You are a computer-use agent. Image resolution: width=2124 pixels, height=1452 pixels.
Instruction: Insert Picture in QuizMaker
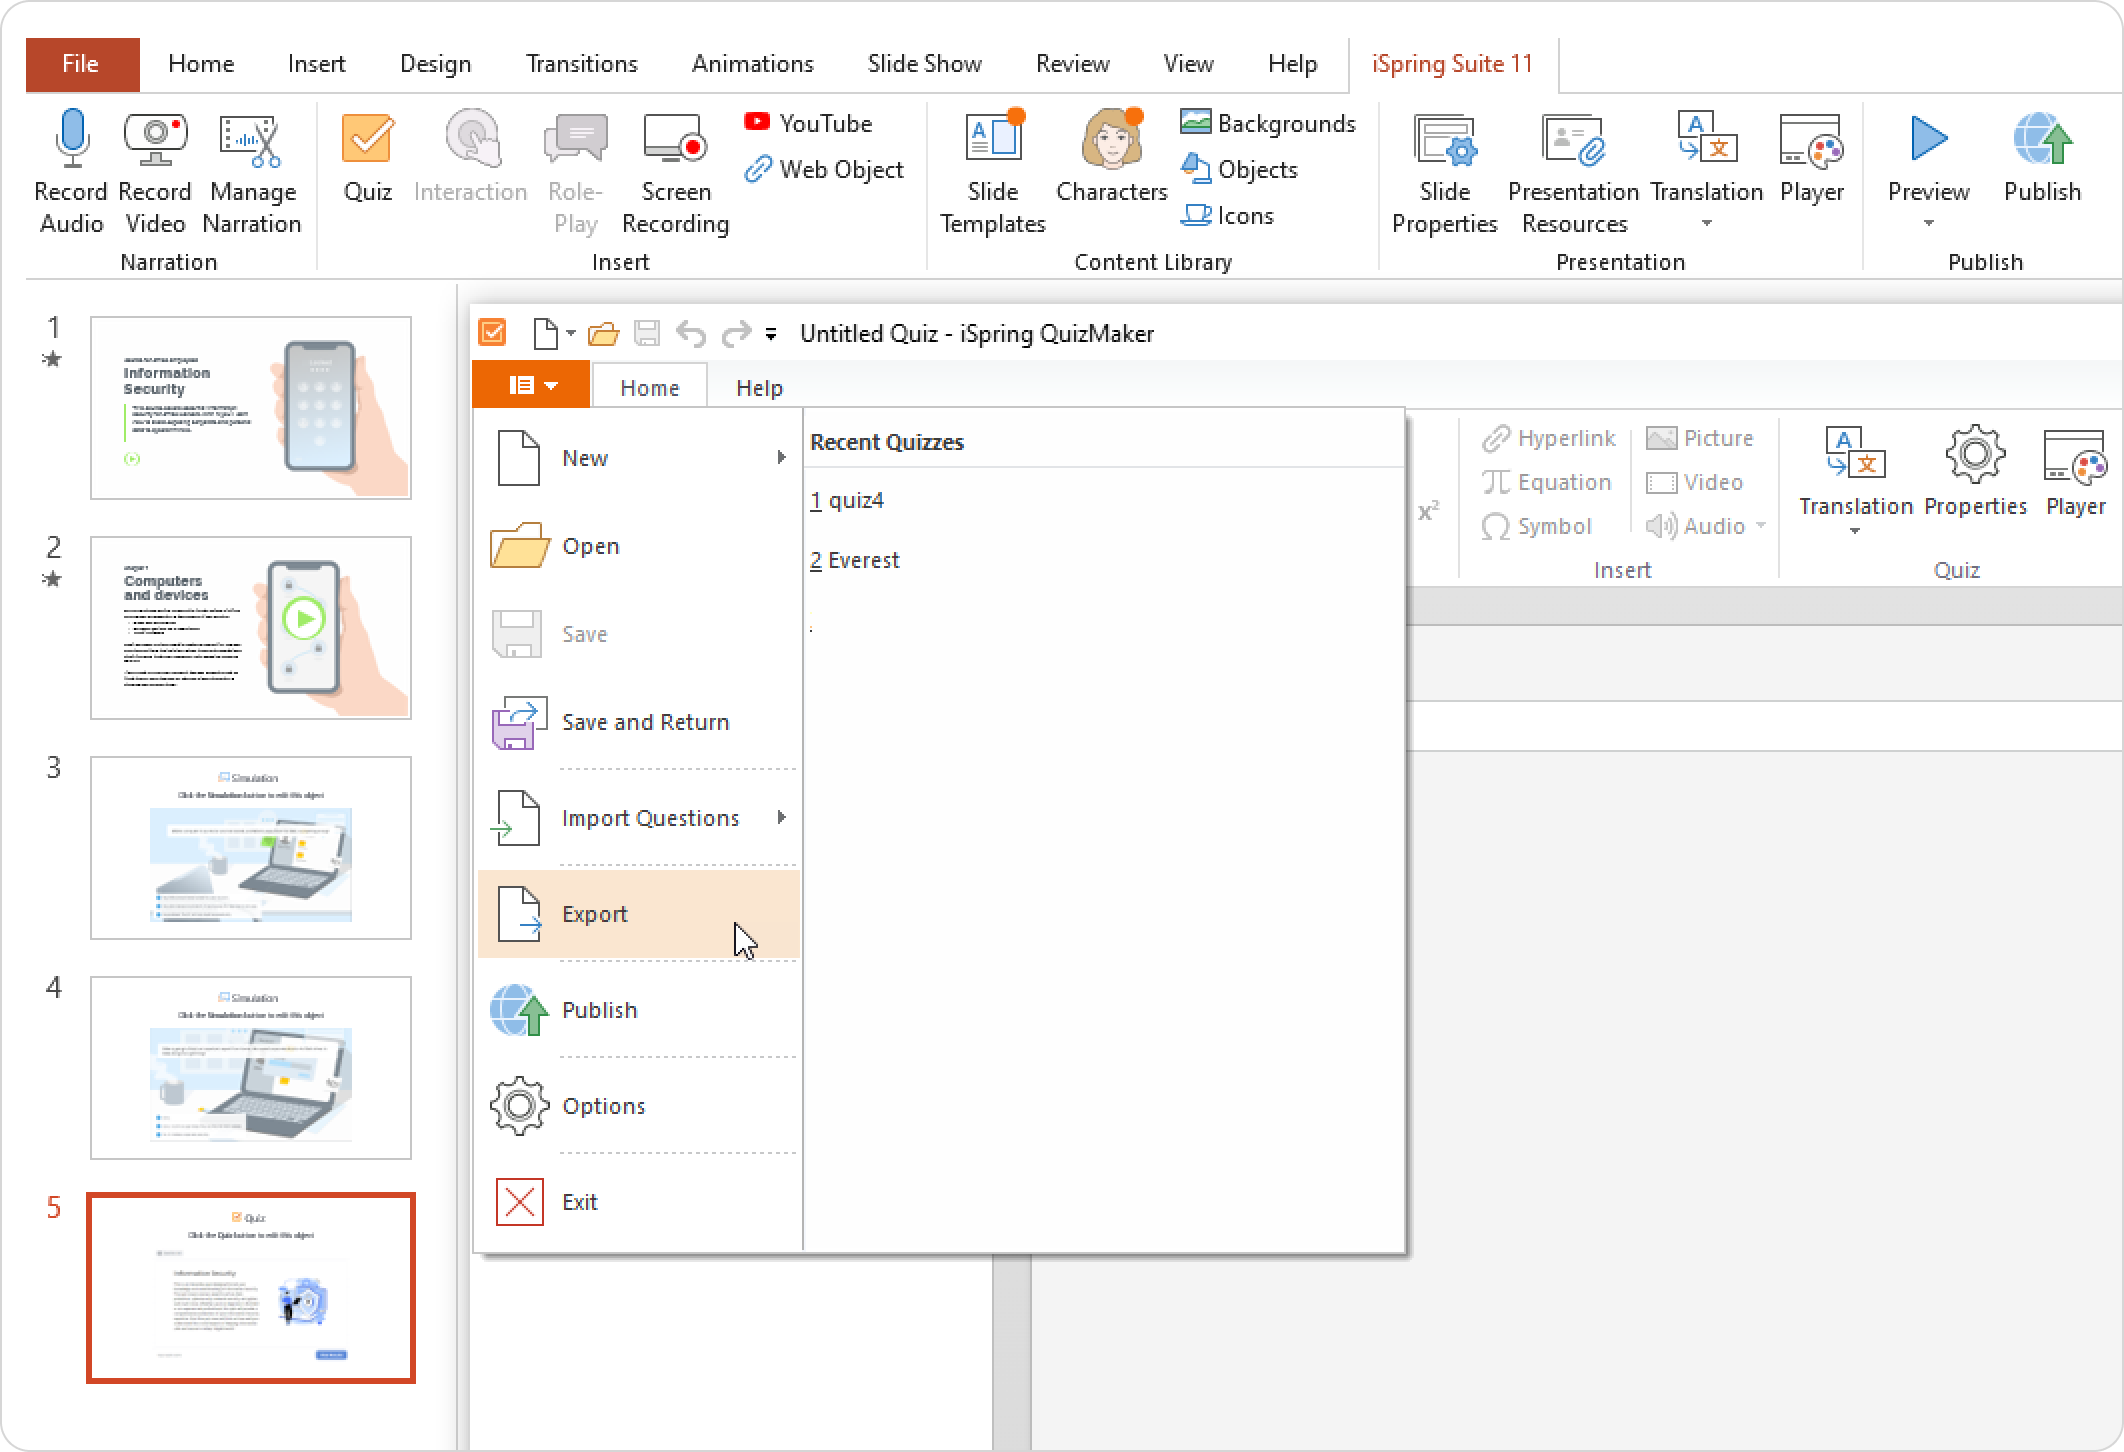[x=1699, y=438]
